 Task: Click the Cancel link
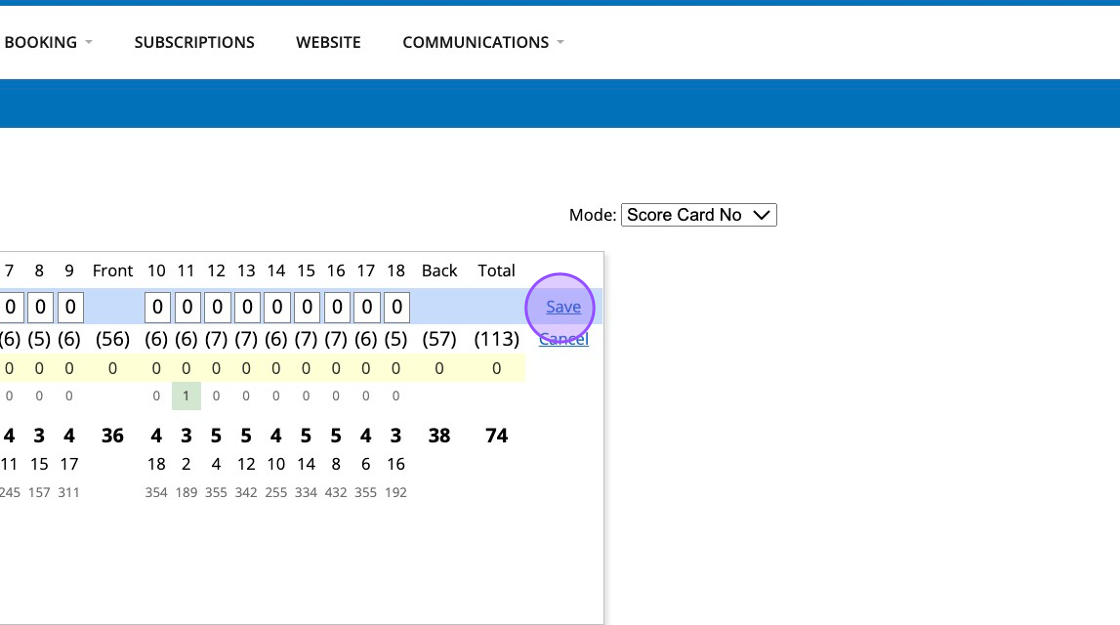[563, 339]
